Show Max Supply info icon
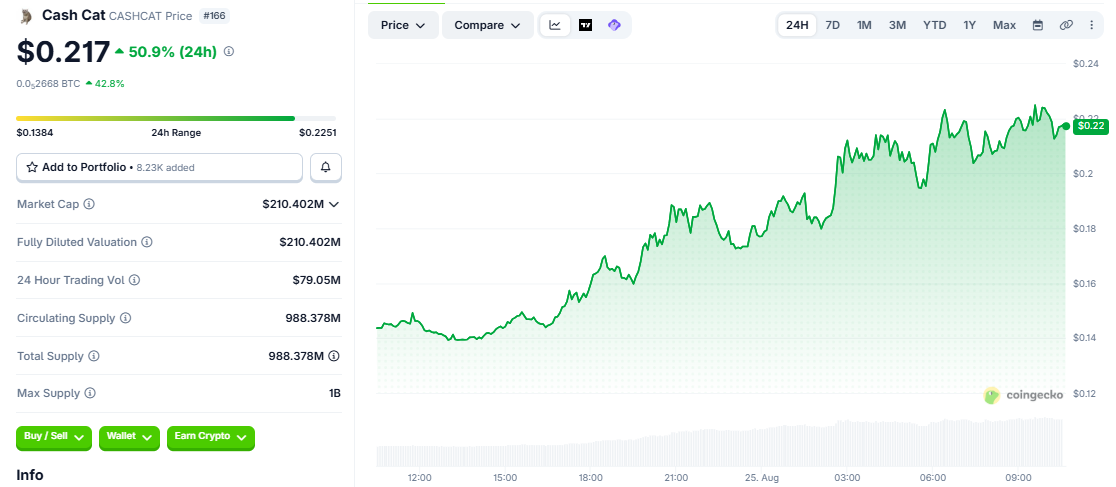1116x487 pixels. 90,393
